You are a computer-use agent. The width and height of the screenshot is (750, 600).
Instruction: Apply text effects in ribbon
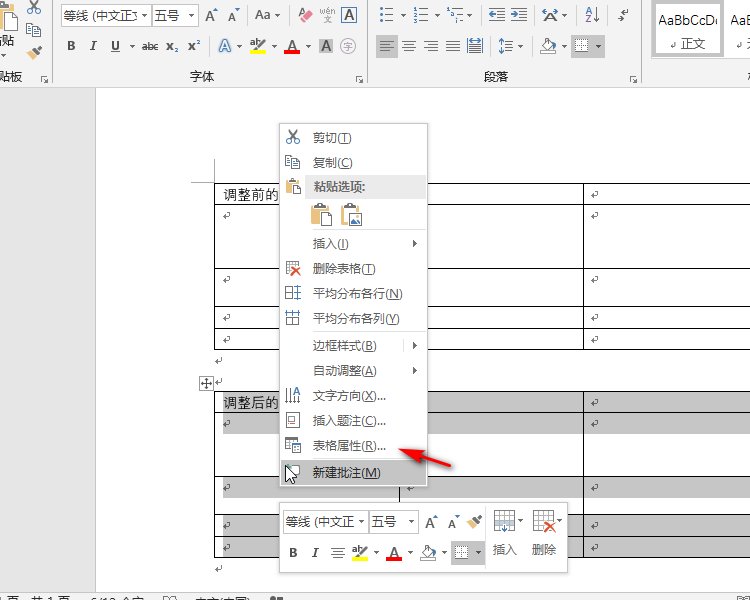tap(224, 46)
